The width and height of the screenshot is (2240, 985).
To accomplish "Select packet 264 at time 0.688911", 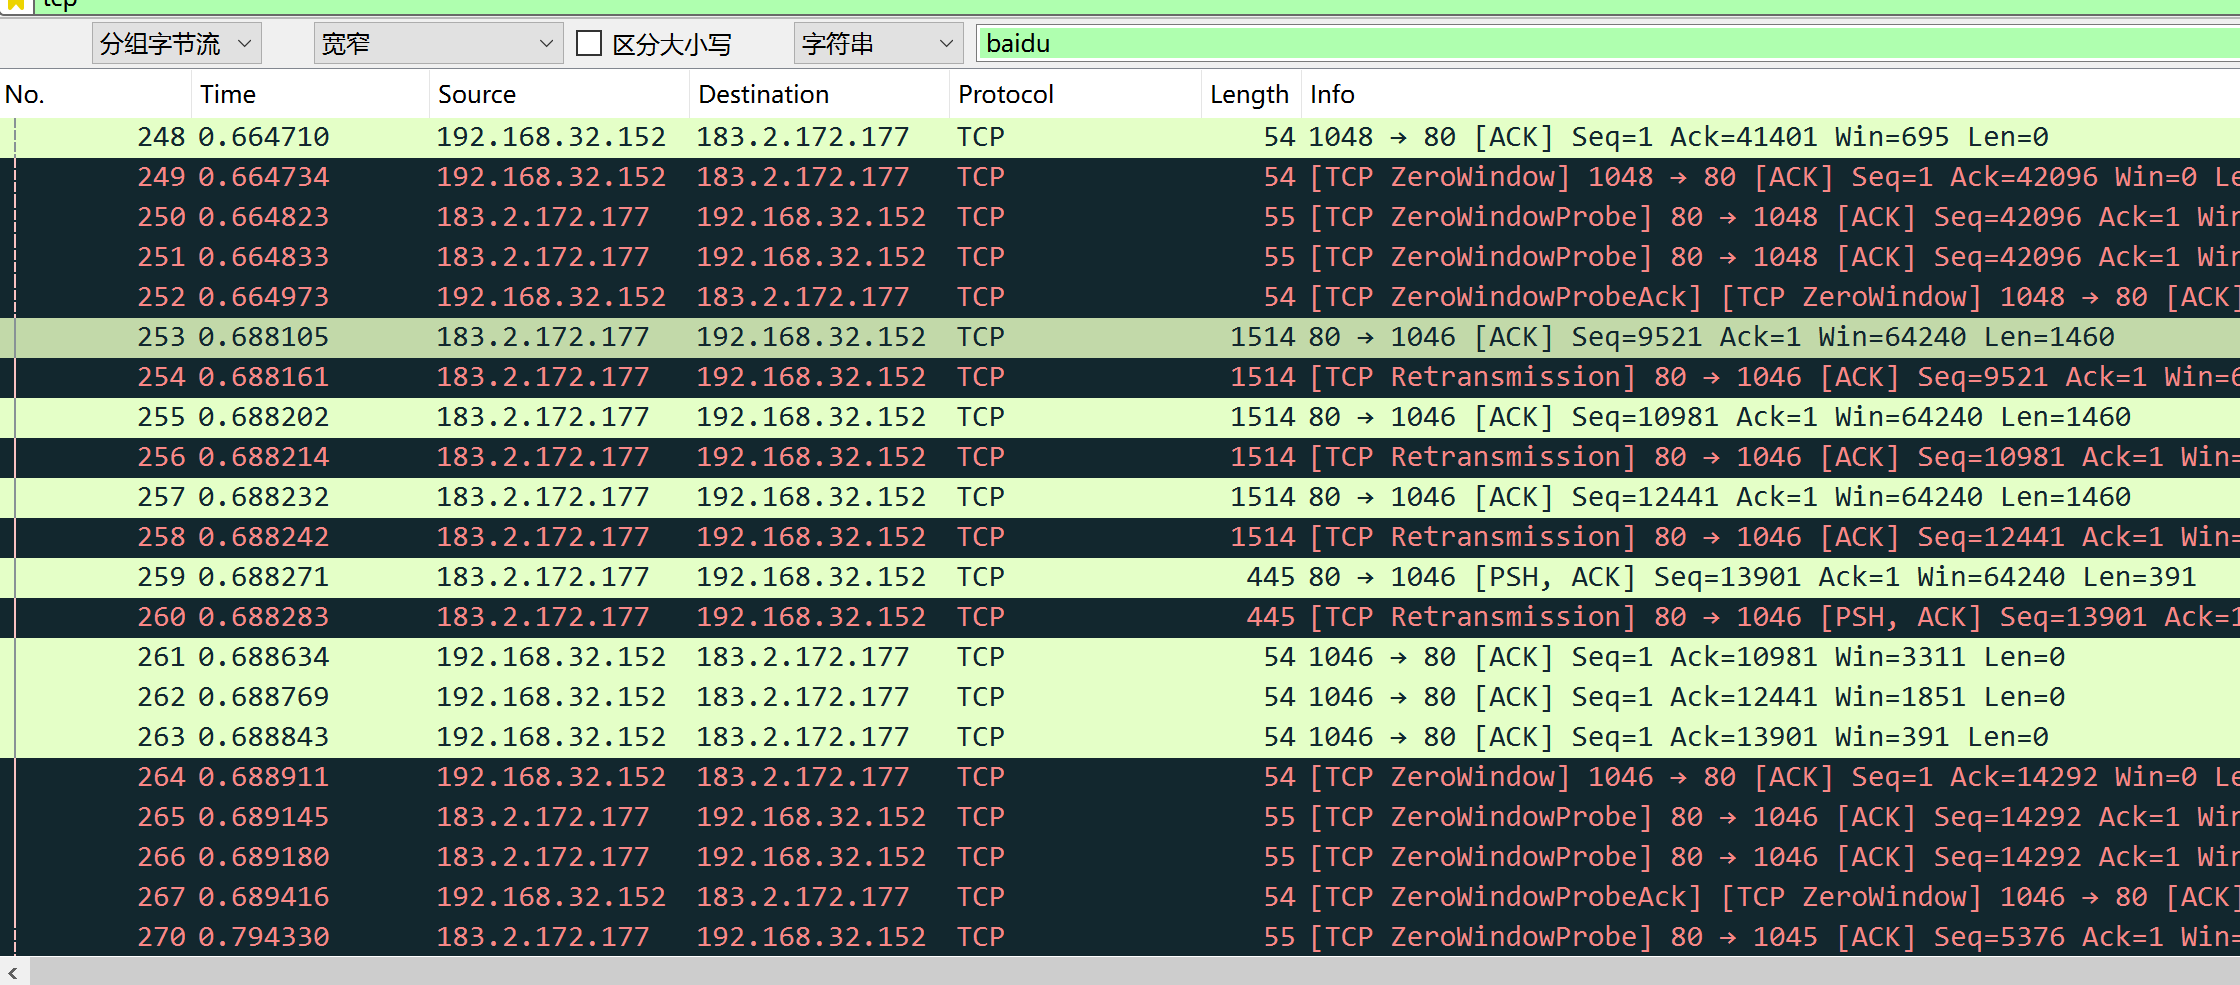I will [x=1120, y=777].
